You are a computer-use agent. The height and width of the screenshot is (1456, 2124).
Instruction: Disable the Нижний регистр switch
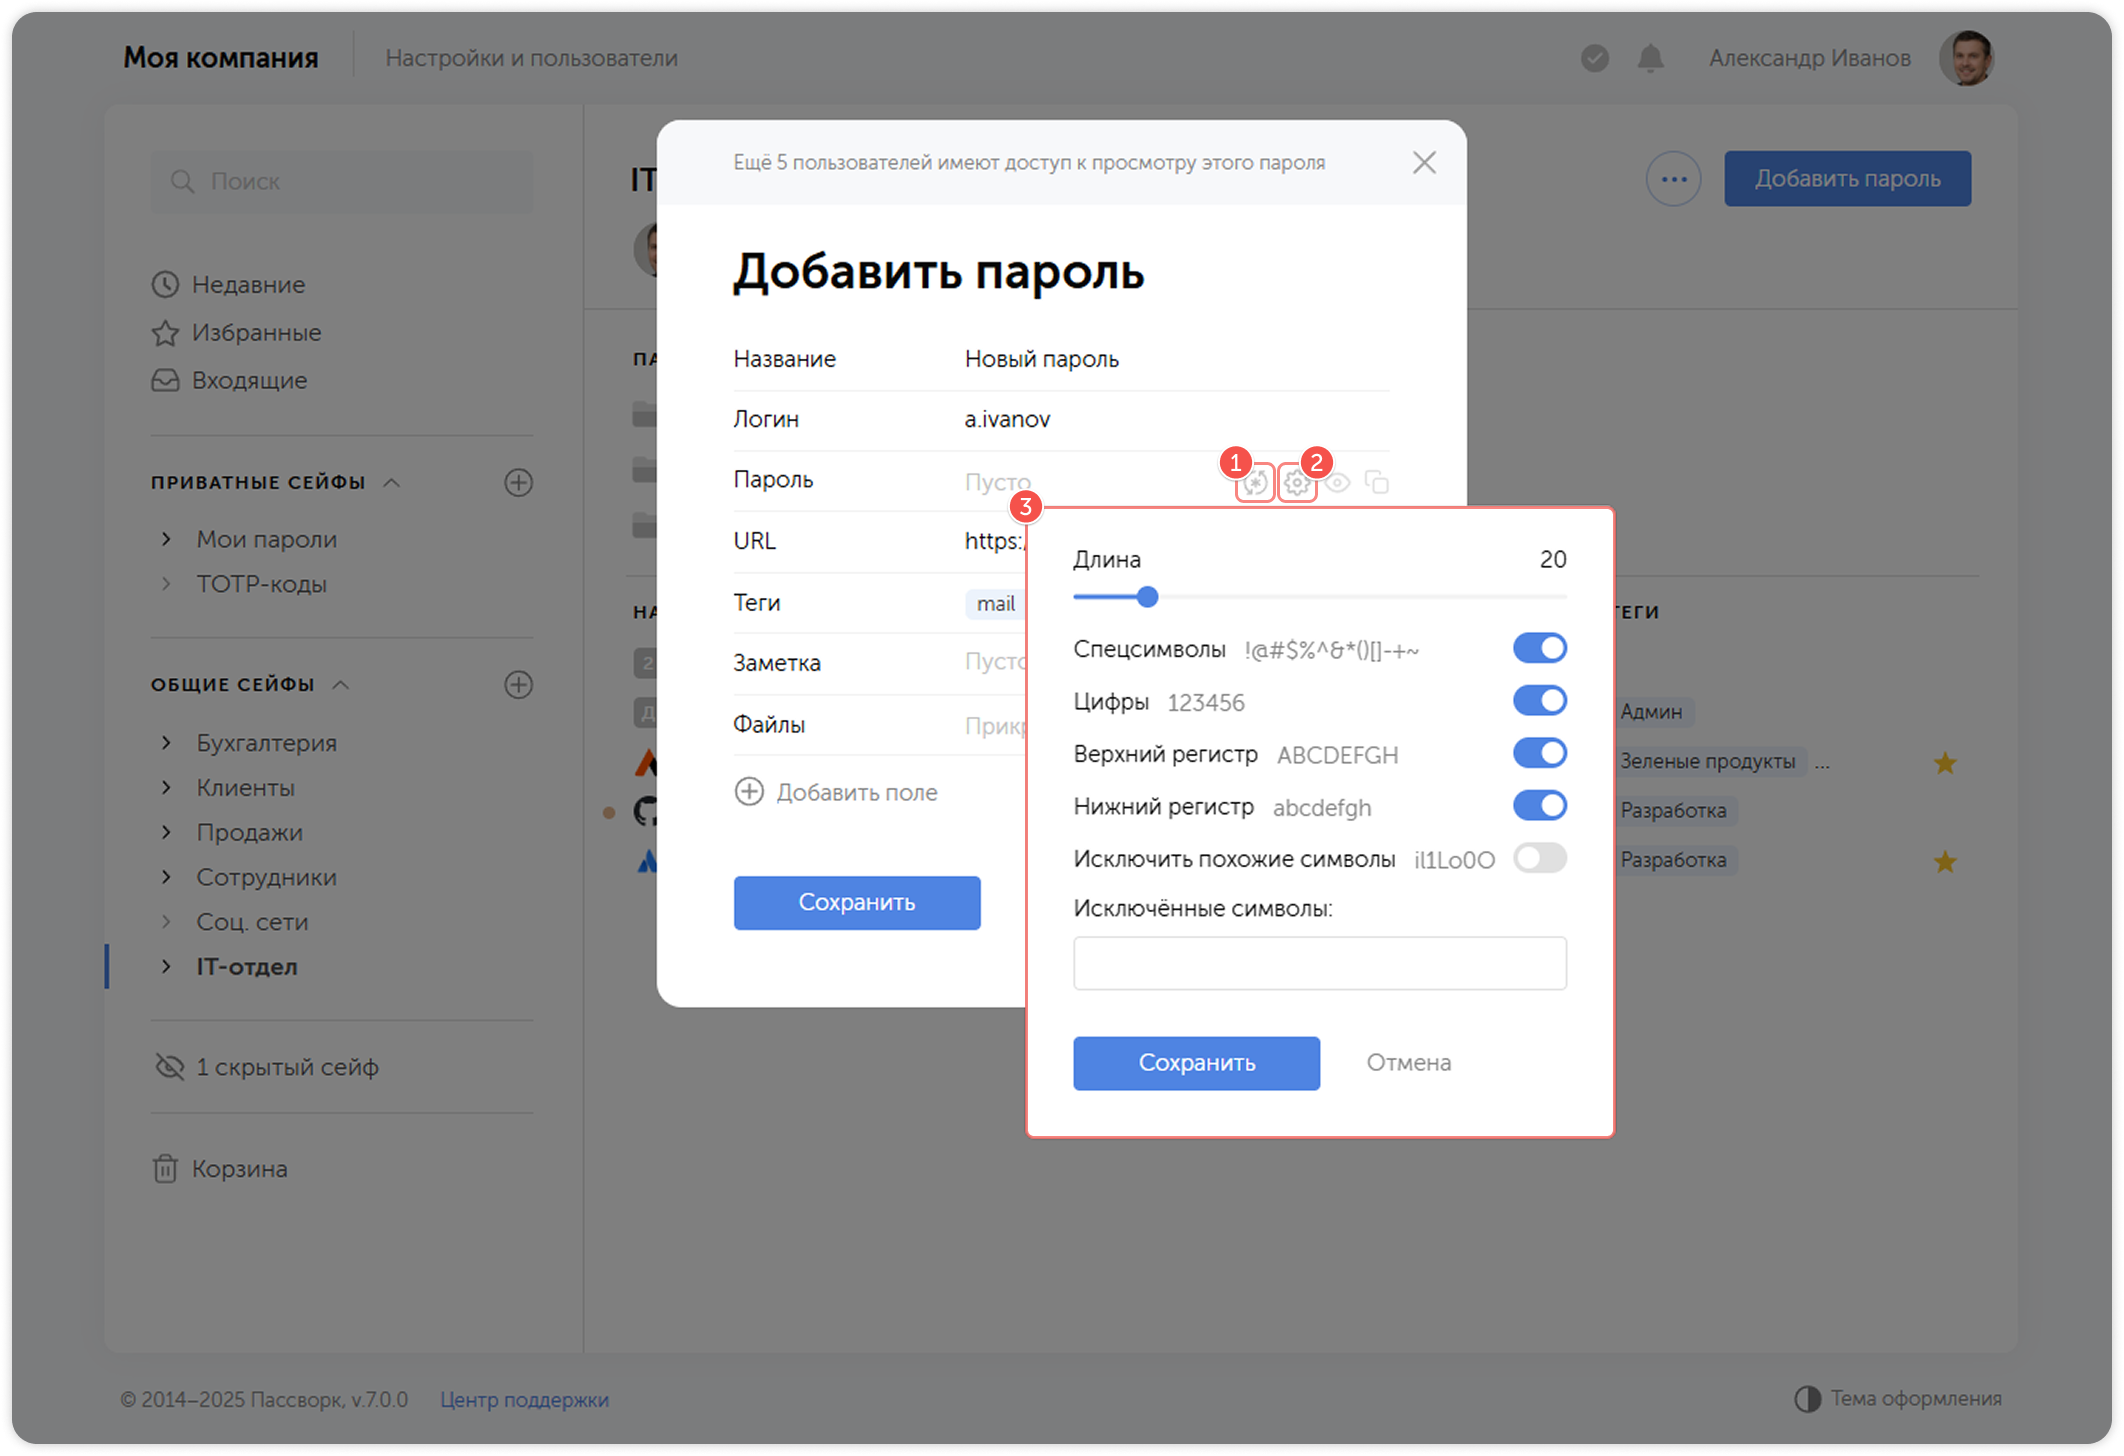click(x=1540, y=805)
